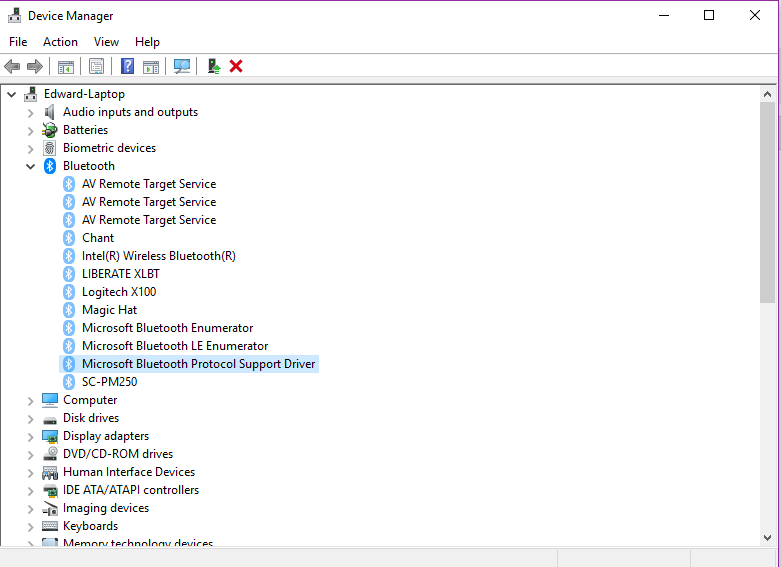The width and height of the screenshot is (781, 567).
Task: Click the scrollbar down arrow
Action: coord(767,538)
